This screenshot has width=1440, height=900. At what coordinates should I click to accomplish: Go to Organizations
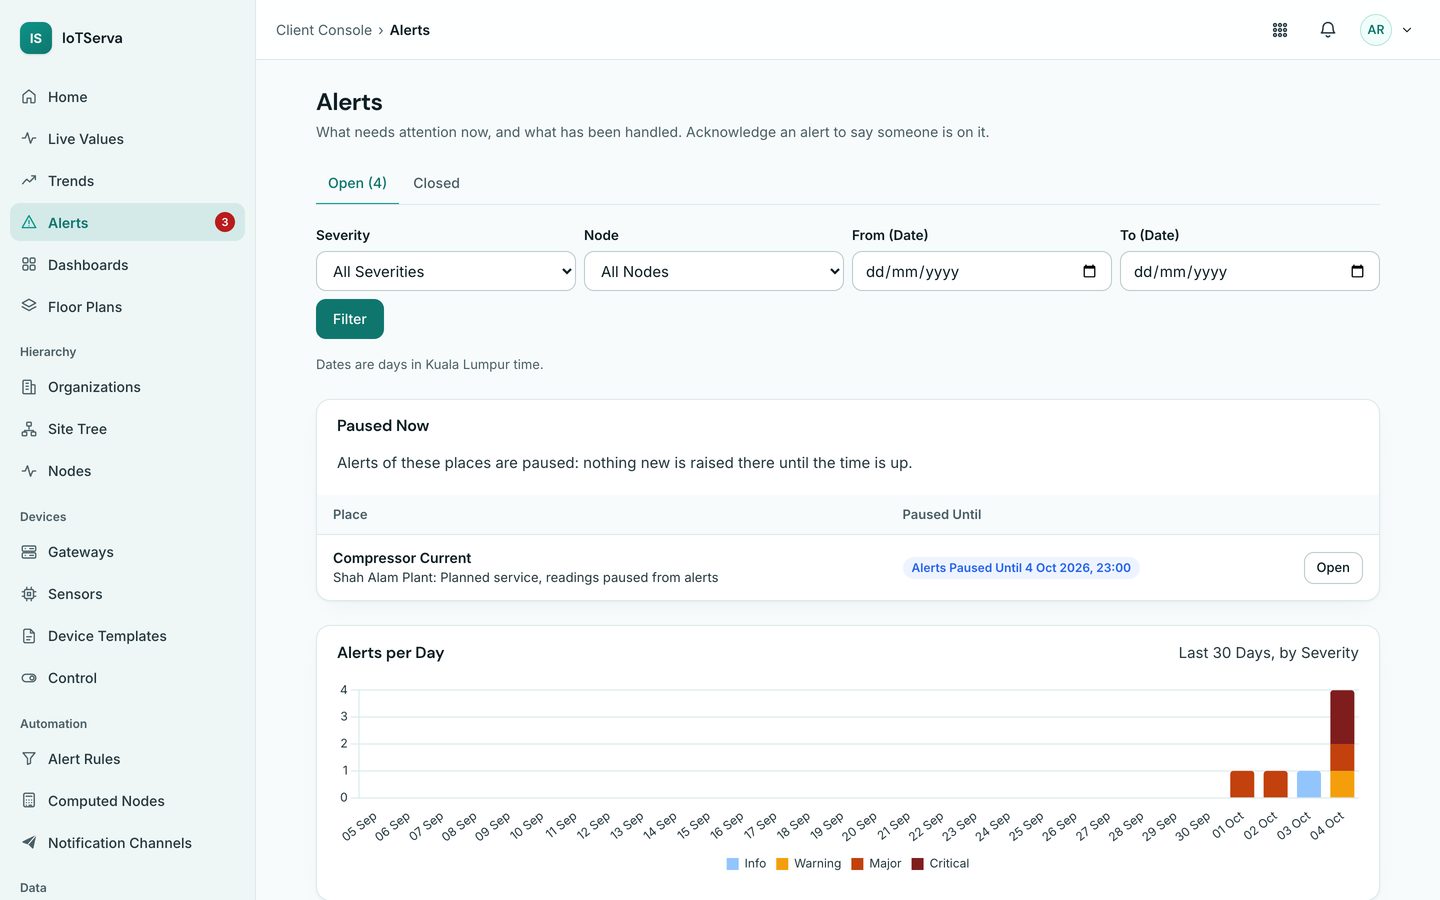pos(127,387)
